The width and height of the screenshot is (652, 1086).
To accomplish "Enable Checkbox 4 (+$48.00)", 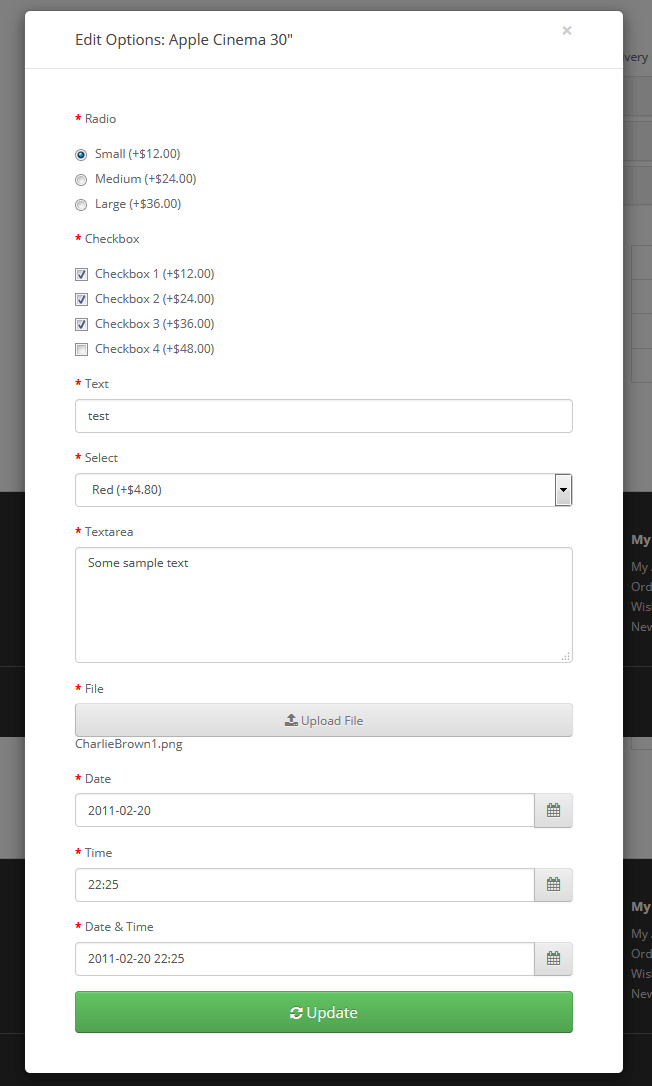I will [x=81, y=349].
